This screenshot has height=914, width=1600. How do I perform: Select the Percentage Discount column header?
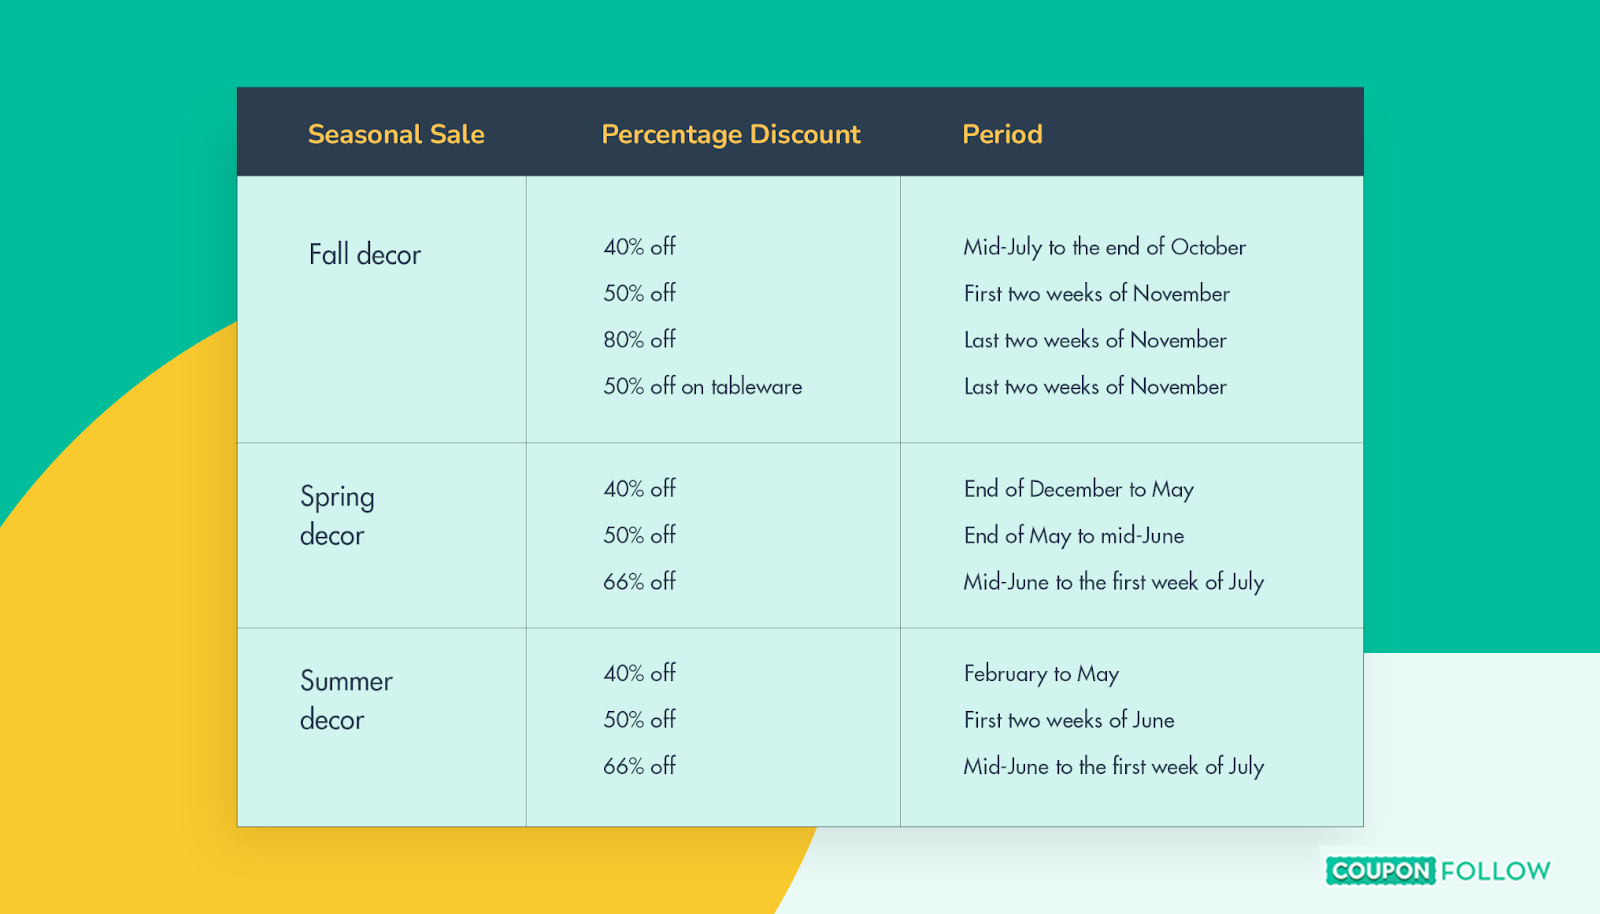731,134
